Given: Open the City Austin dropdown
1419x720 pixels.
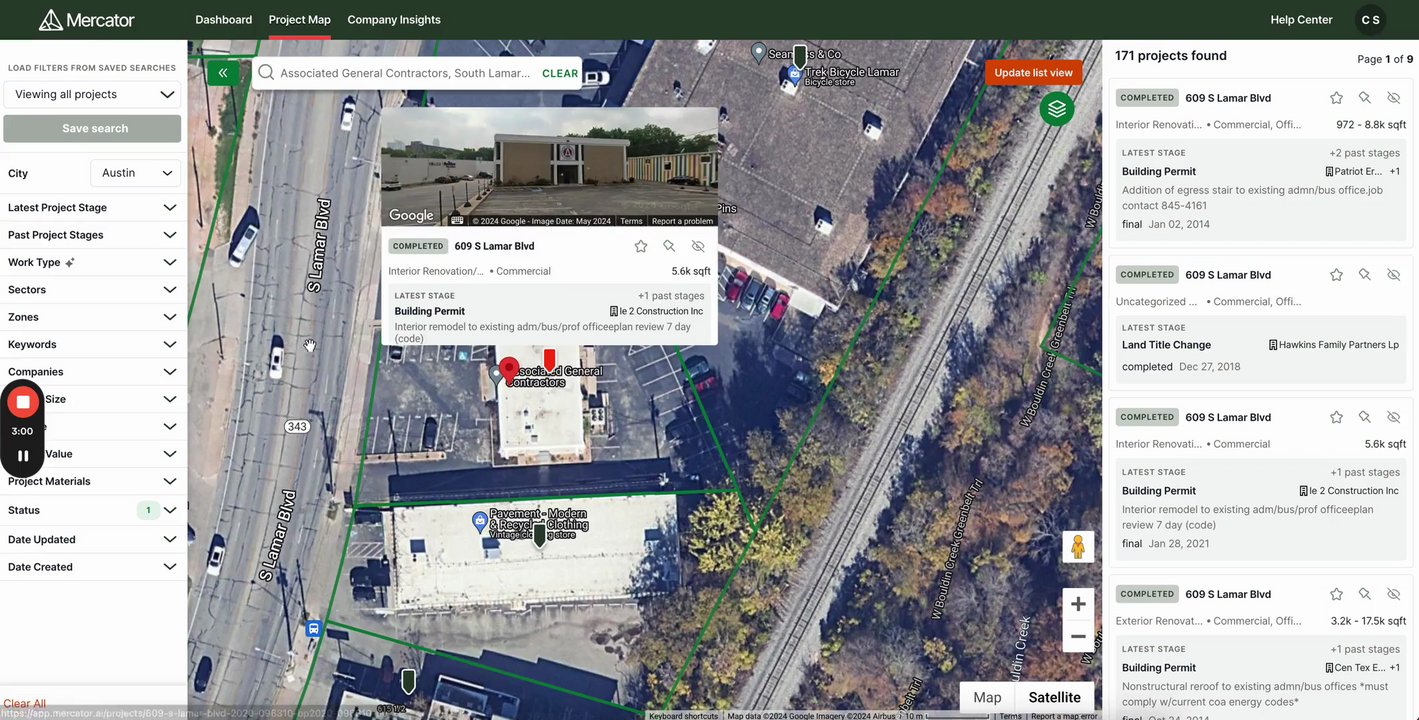Looking at the screenshot, I should [x=136, y=173].
